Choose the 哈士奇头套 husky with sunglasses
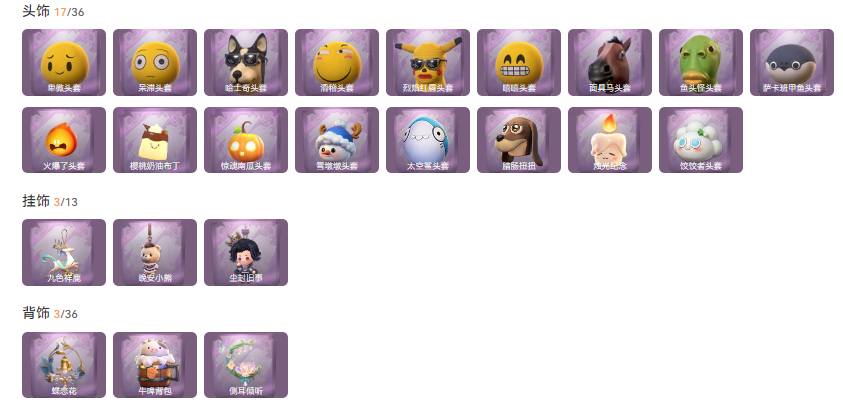Screen dimensions: 843x411 click(x=246, y=62)
